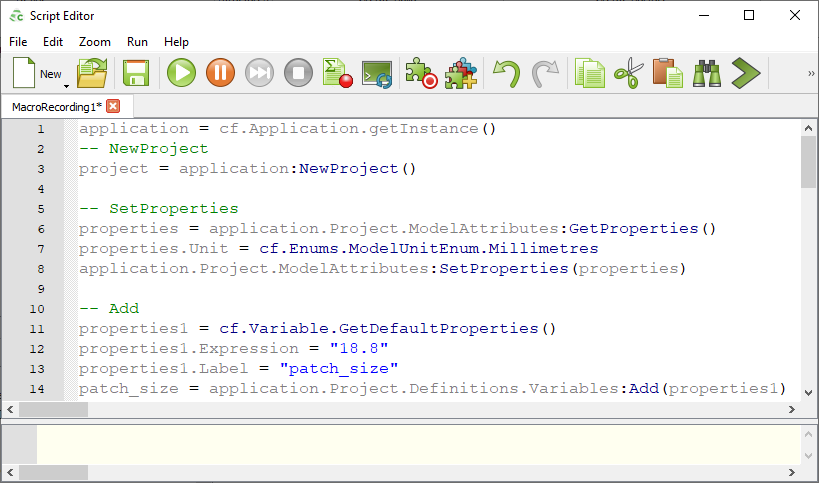Pause script execution with orange button
The image size is (819, 483).
220,73
